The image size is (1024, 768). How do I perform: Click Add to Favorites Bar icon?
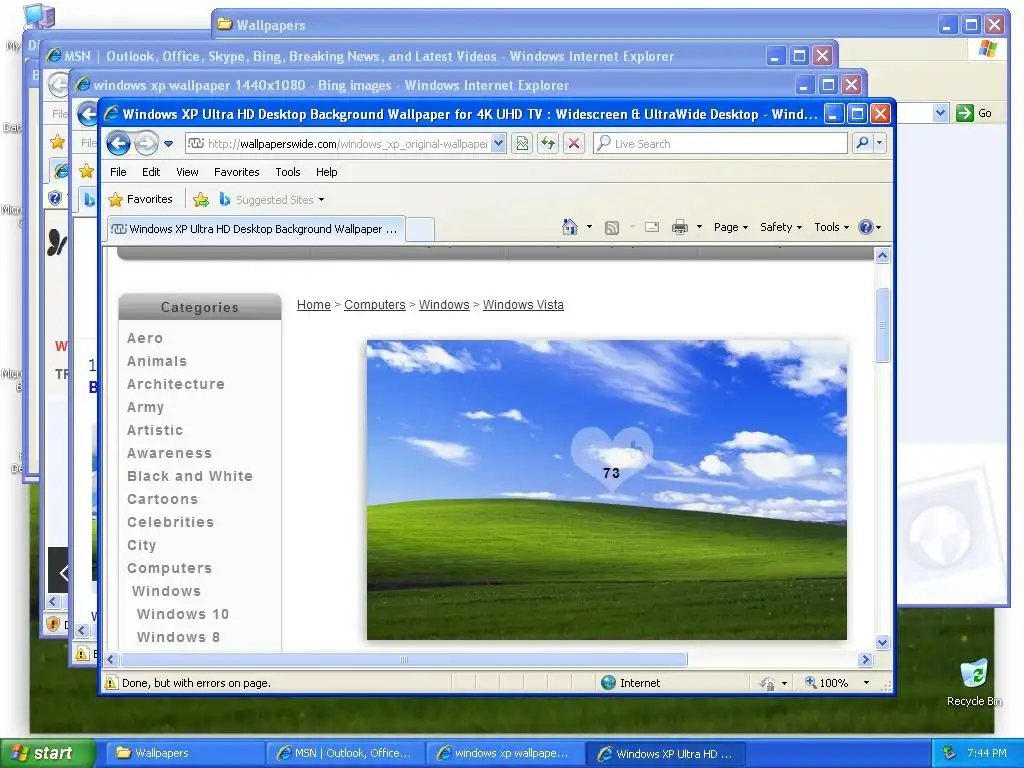(201, 200)
